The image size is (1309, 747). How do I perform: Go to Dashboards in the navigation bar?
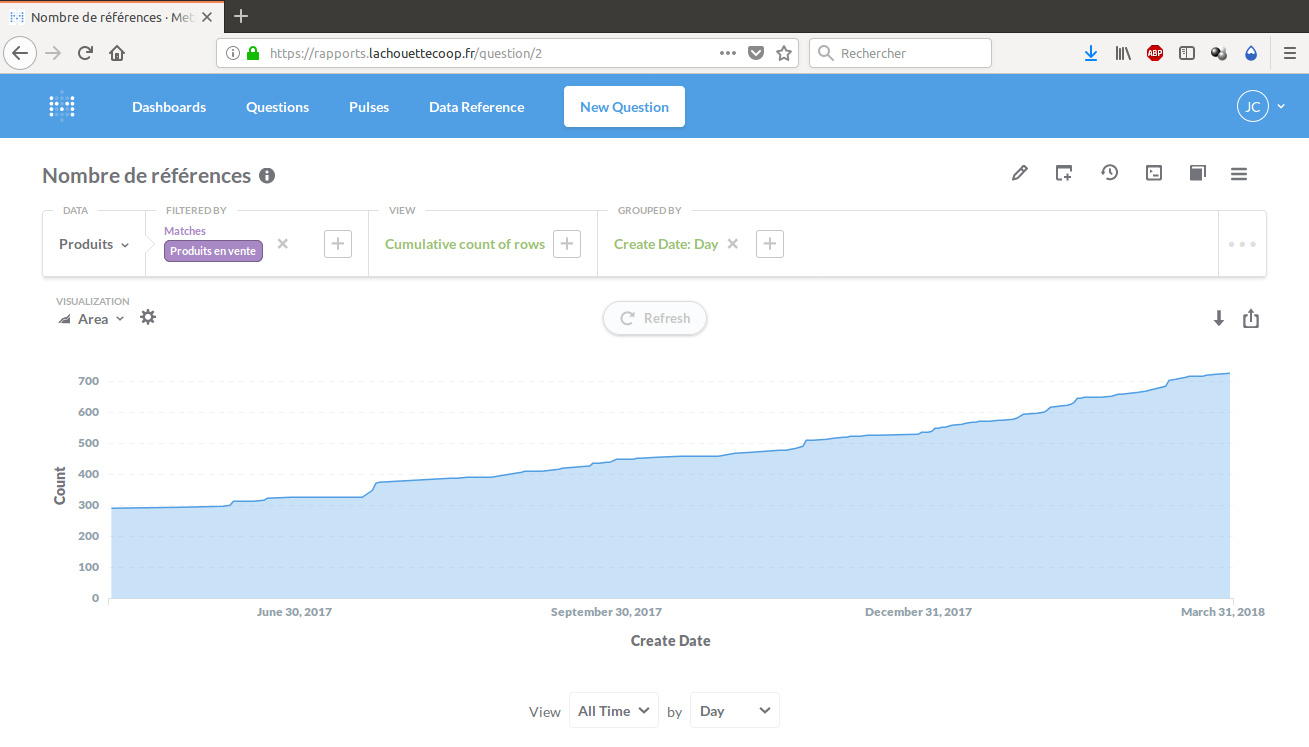tap(169, 107)
